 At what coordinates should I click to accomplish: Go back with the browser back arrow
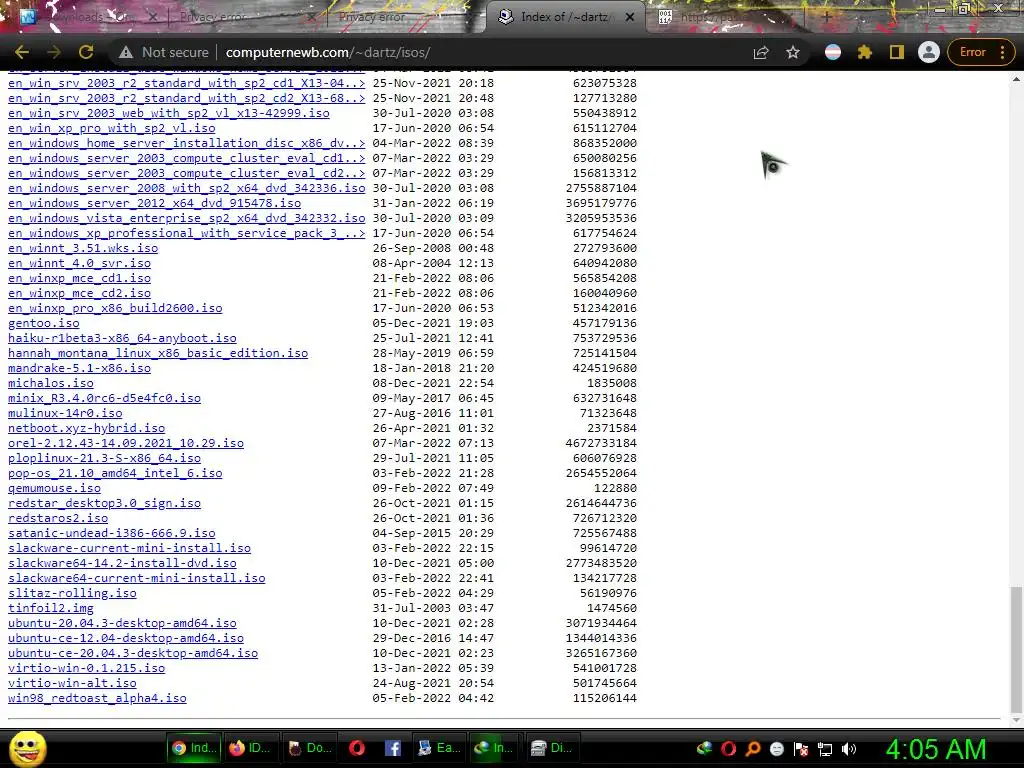[x=22, y=52]
